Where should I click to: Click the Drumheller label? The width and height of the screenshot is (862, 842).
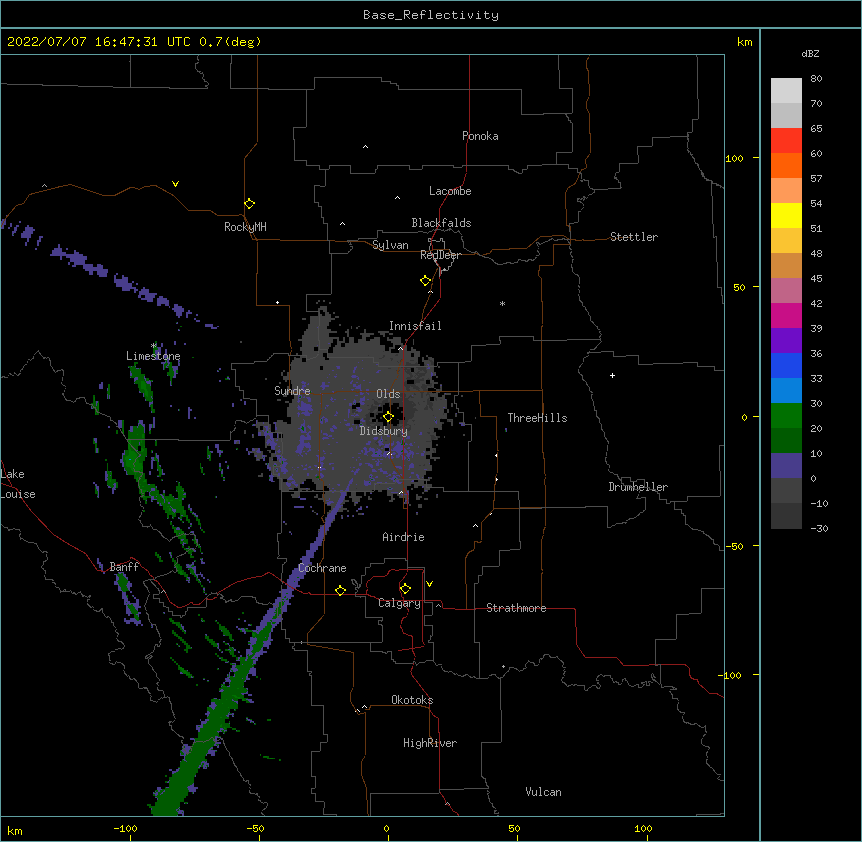638,487
